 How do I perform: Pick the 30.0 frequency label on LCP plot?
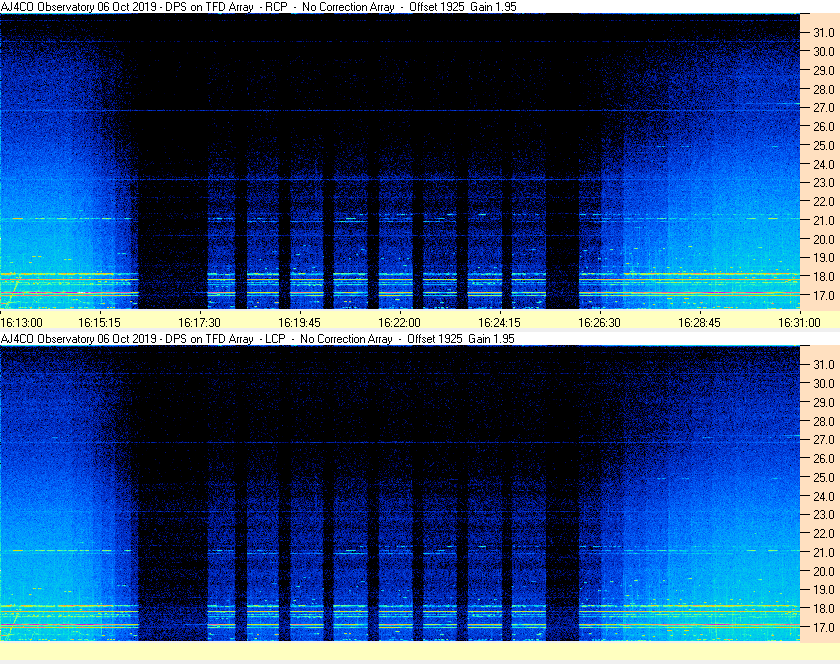click(824, 383)
